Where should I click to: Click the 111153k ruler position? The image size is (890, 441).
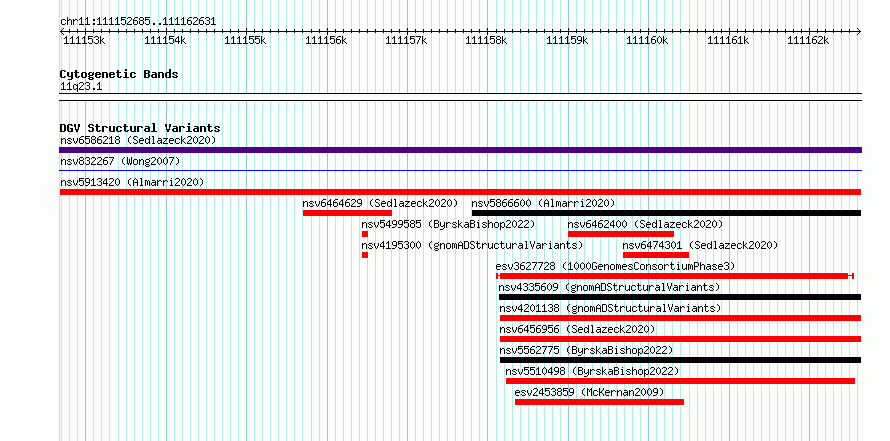point(84,40)
